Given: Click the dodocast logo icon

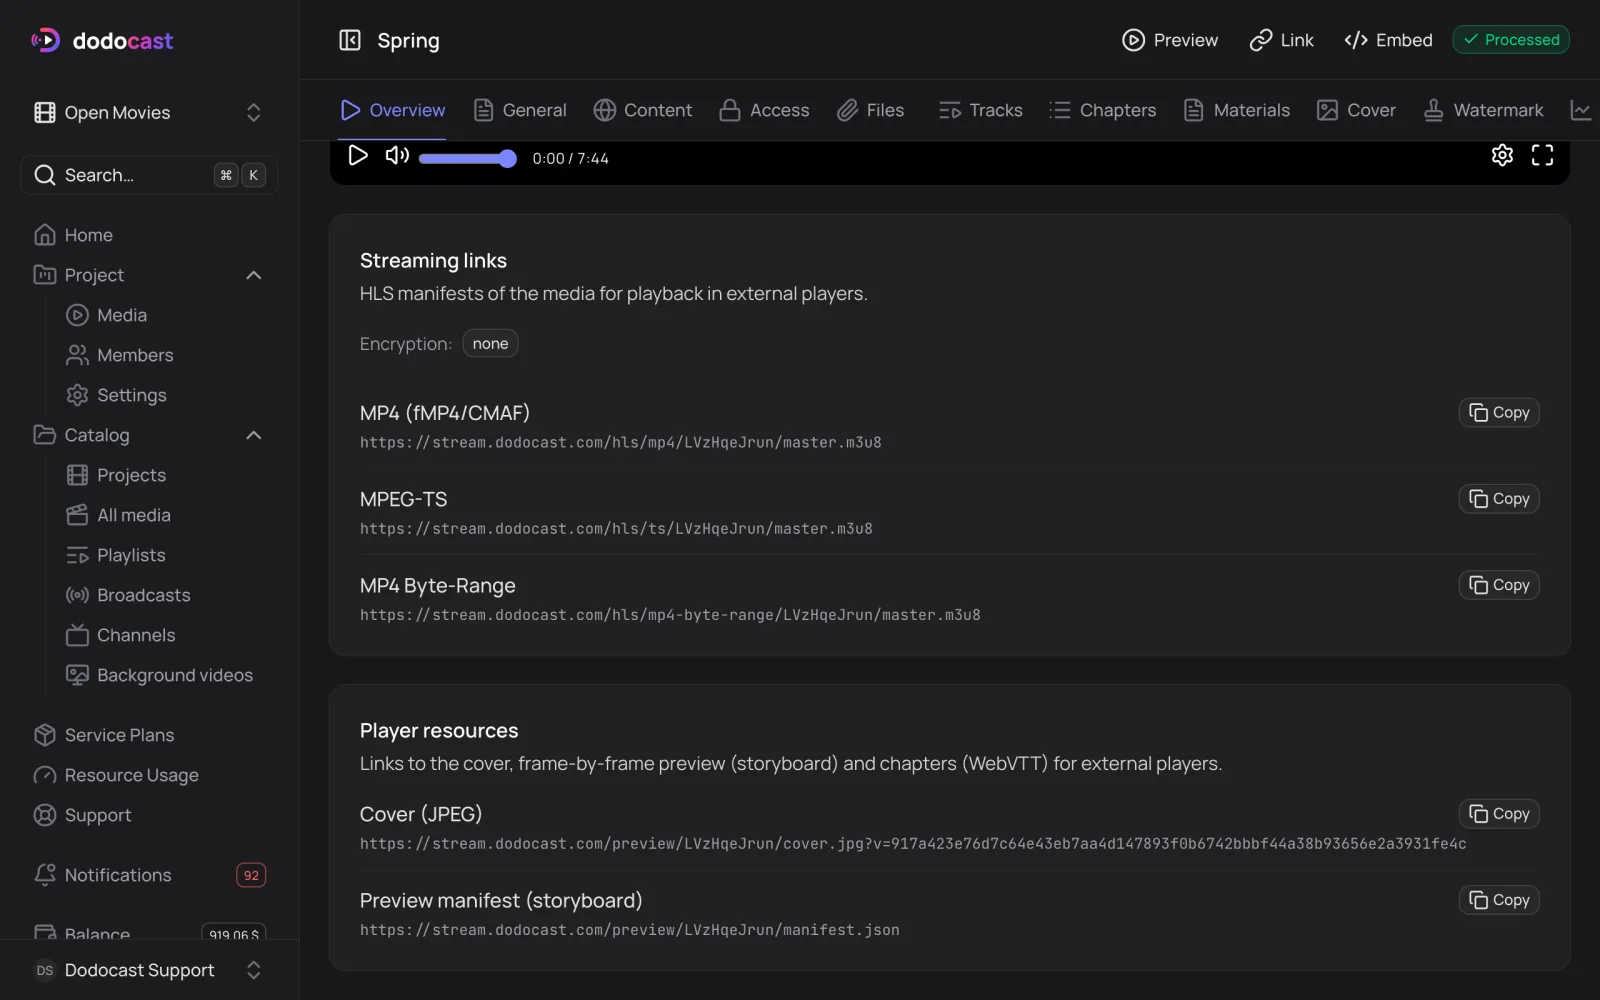Looking at the screenshot, I should pyautogui.click(x=46, y=40).
